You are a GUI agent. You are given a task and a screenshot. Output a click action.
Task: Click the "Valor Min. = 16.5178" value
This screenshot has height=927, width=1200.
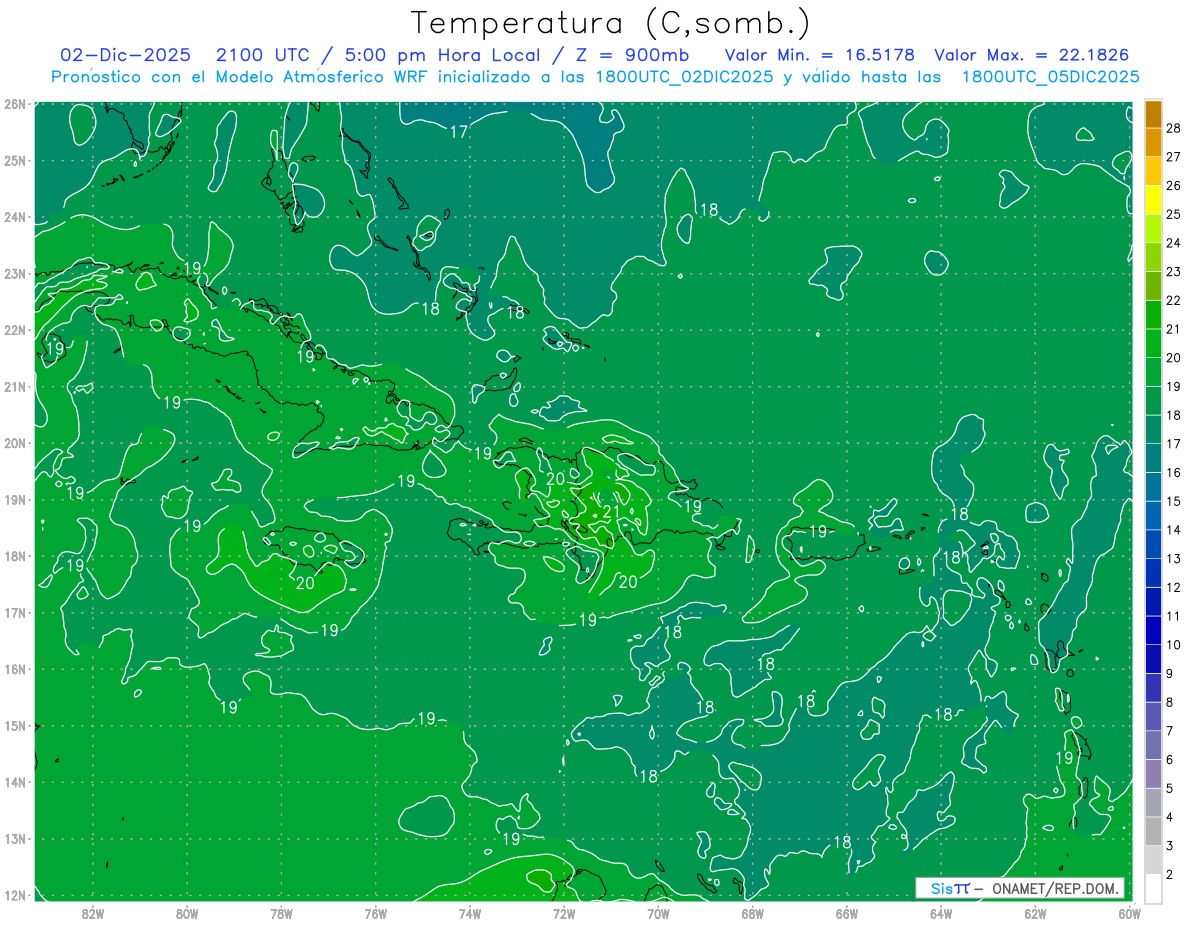(819, 55)
